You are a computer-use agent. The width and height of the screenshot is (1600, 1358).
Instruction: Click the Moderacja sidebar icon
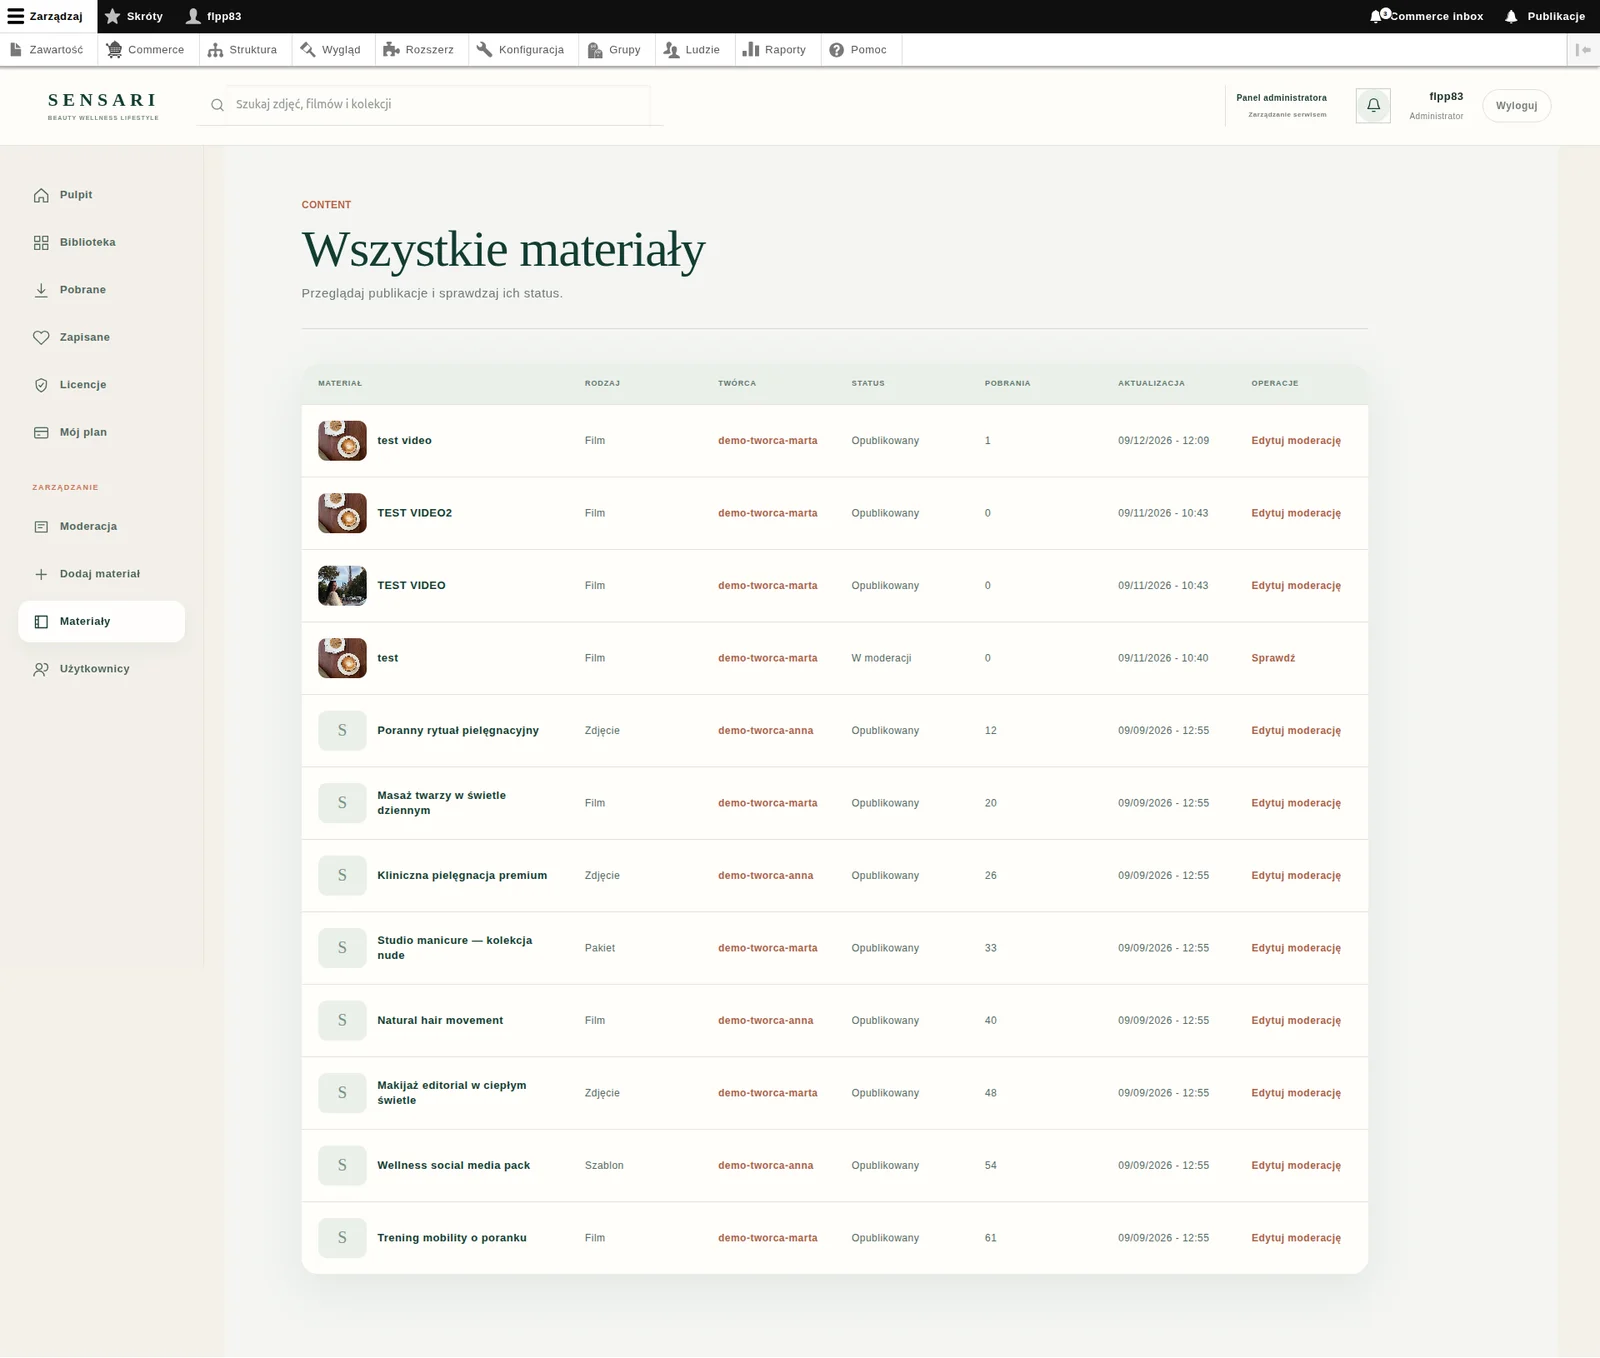coord(41,527)
